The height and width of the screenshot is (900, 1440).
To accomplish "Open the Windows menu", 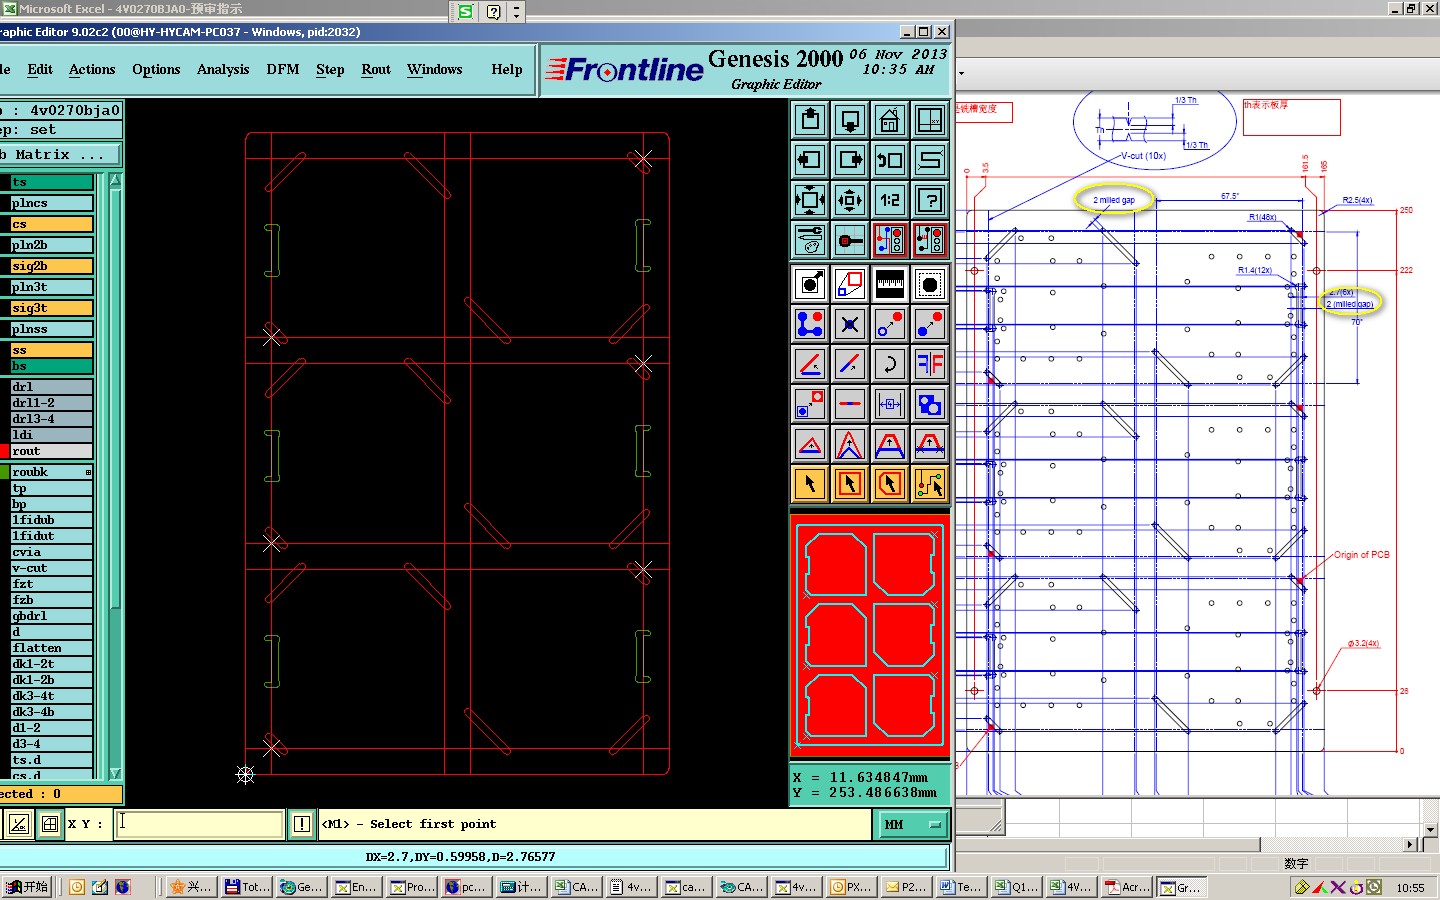I will [434, 69].
